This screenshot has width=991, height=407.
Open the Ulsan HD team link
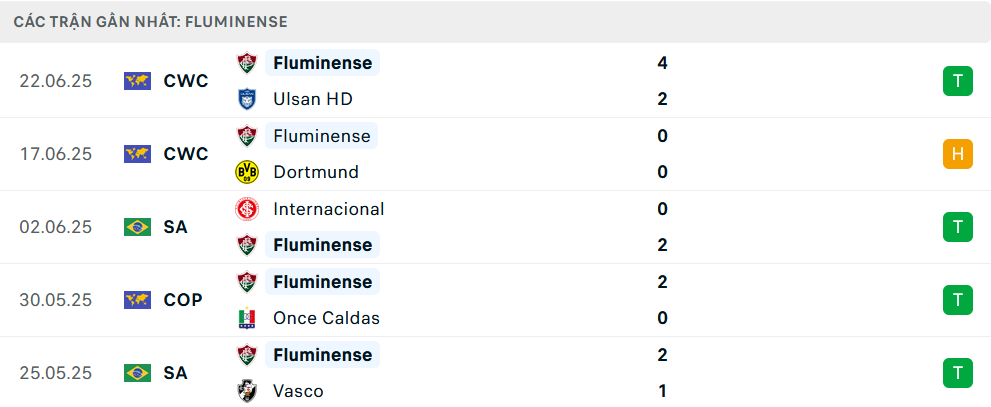click(312, 99)
